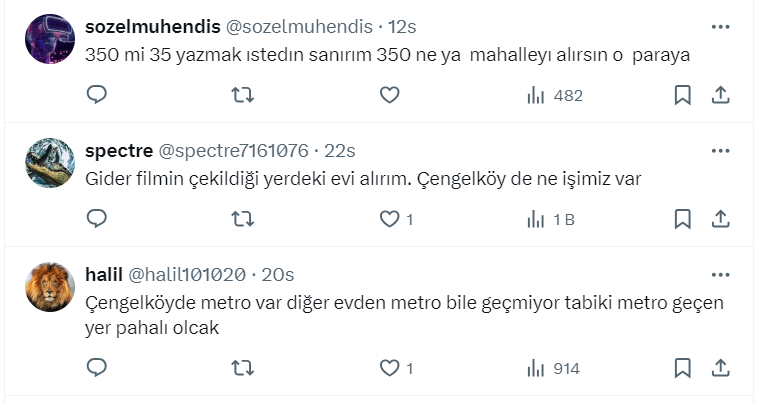
Task: Bookmark the spectre tweet
Action: point(682,219)
